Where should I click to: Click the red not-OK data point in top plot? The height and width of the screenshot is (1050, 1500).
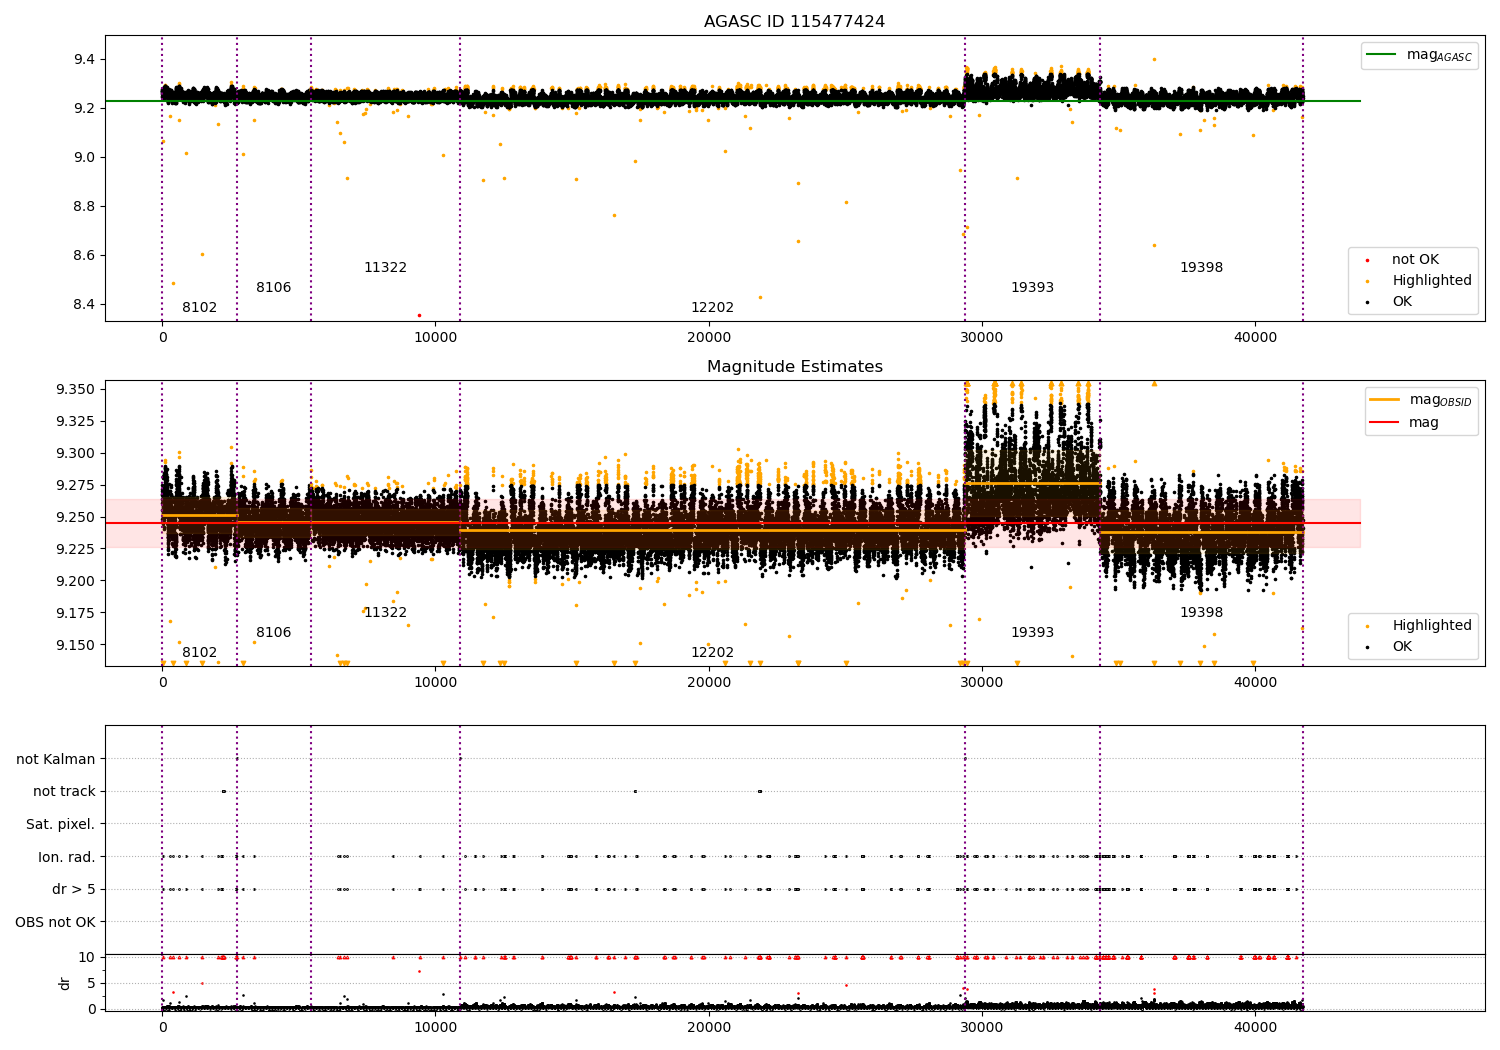[x=419, y=315]
